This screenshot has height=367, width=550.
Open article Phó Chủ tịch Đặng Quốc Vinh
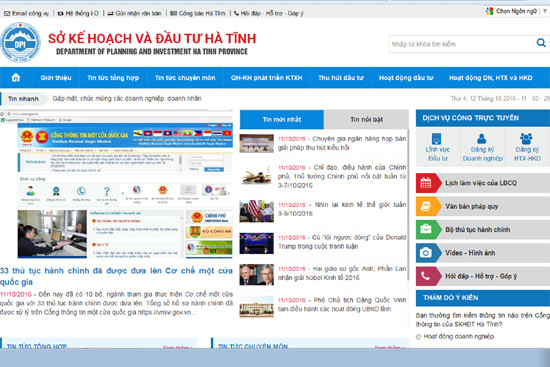pyautogui.click(x=342, y=304)
